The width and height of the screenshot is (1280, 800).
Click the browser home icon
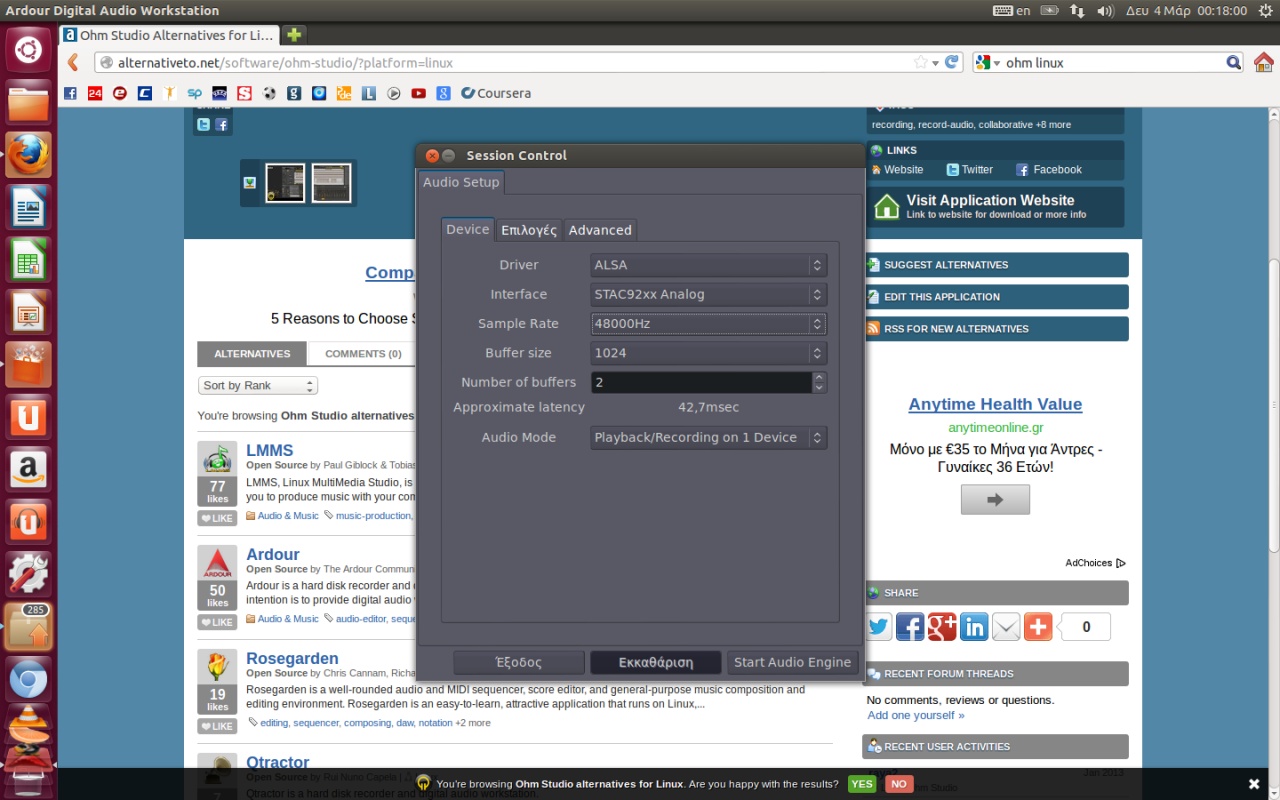1264,62
